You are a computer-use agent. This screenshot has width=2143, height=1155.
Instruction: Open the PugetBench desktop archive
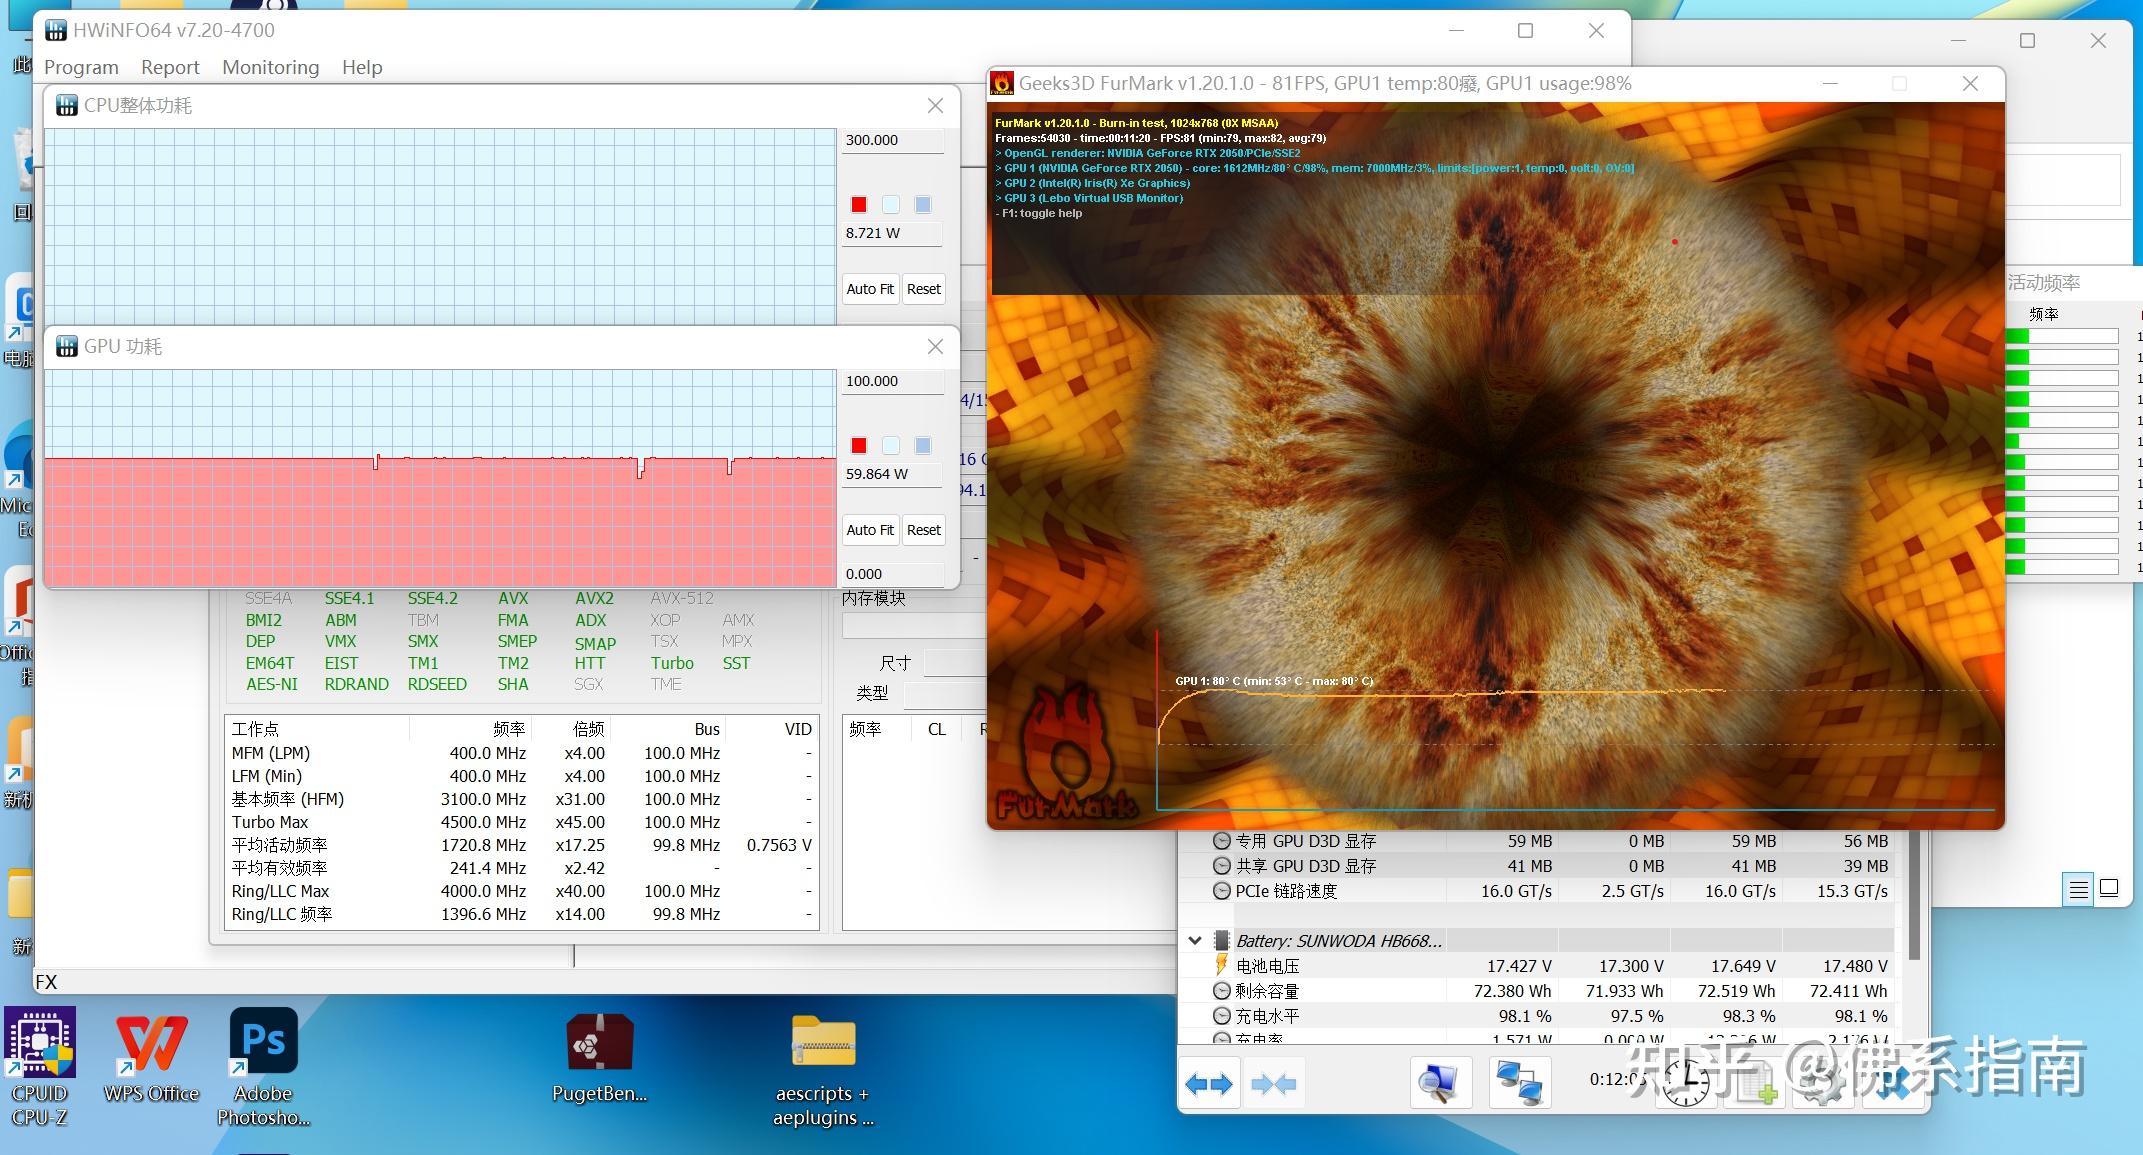[x=599, y=1058]
